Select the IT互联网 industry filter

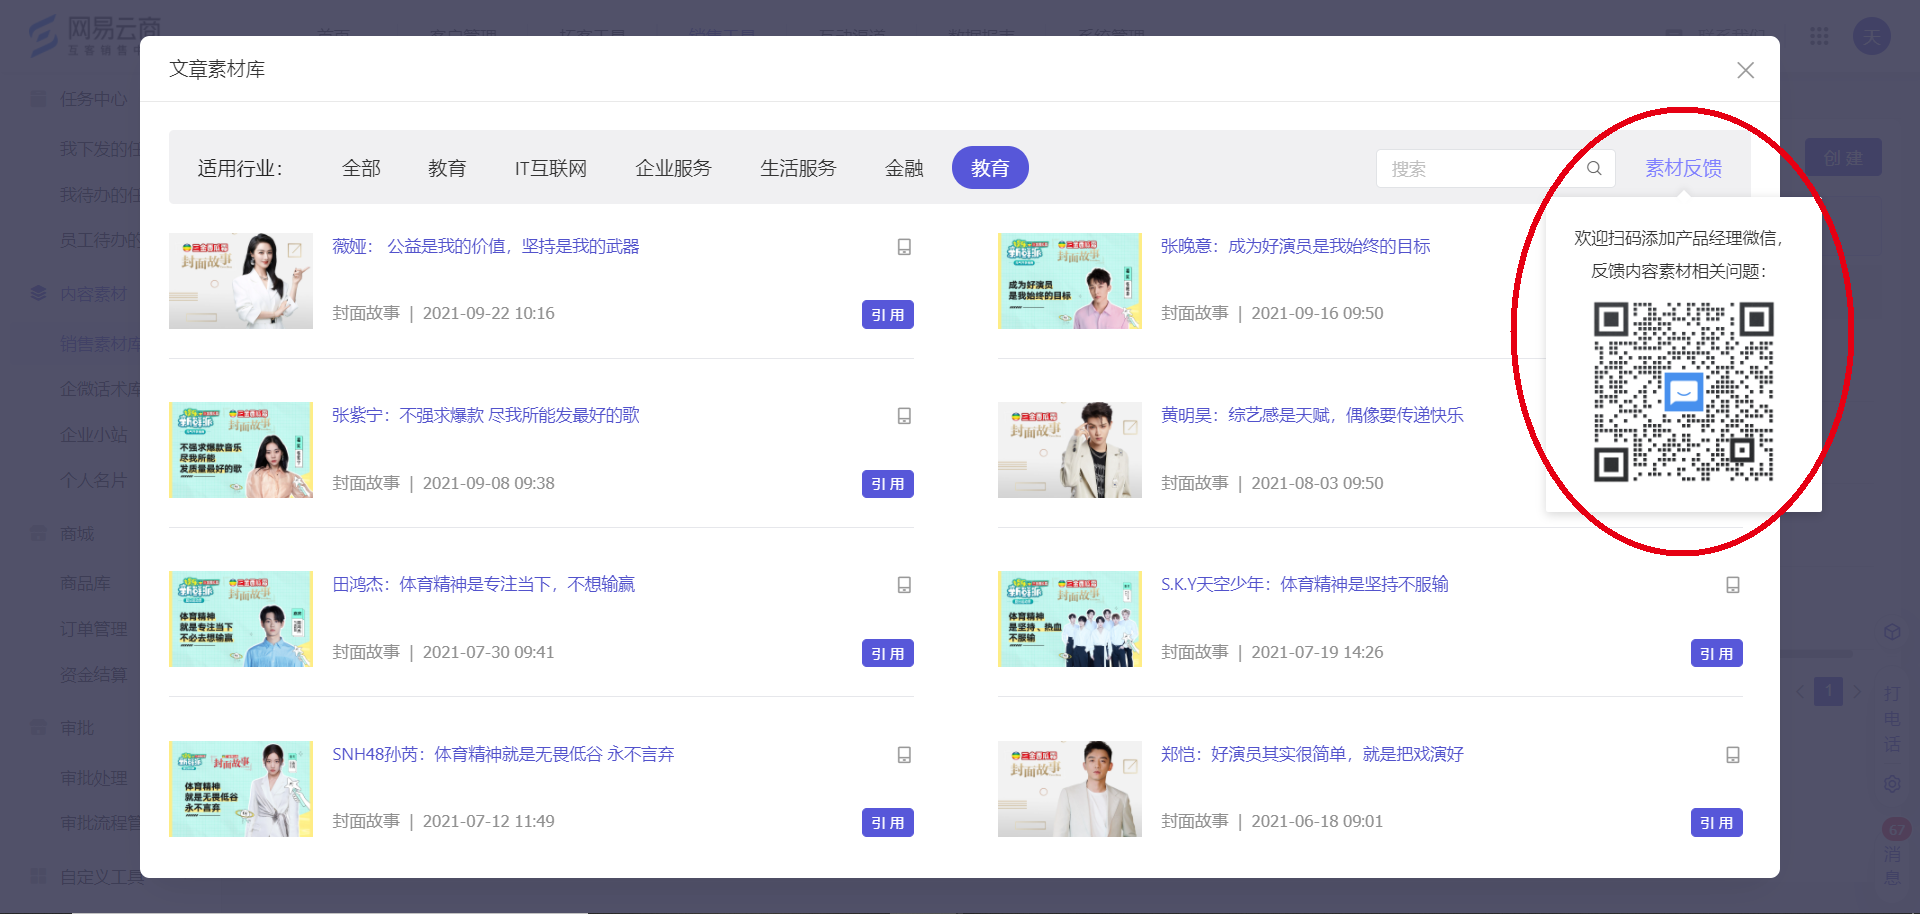click(551, 168)
